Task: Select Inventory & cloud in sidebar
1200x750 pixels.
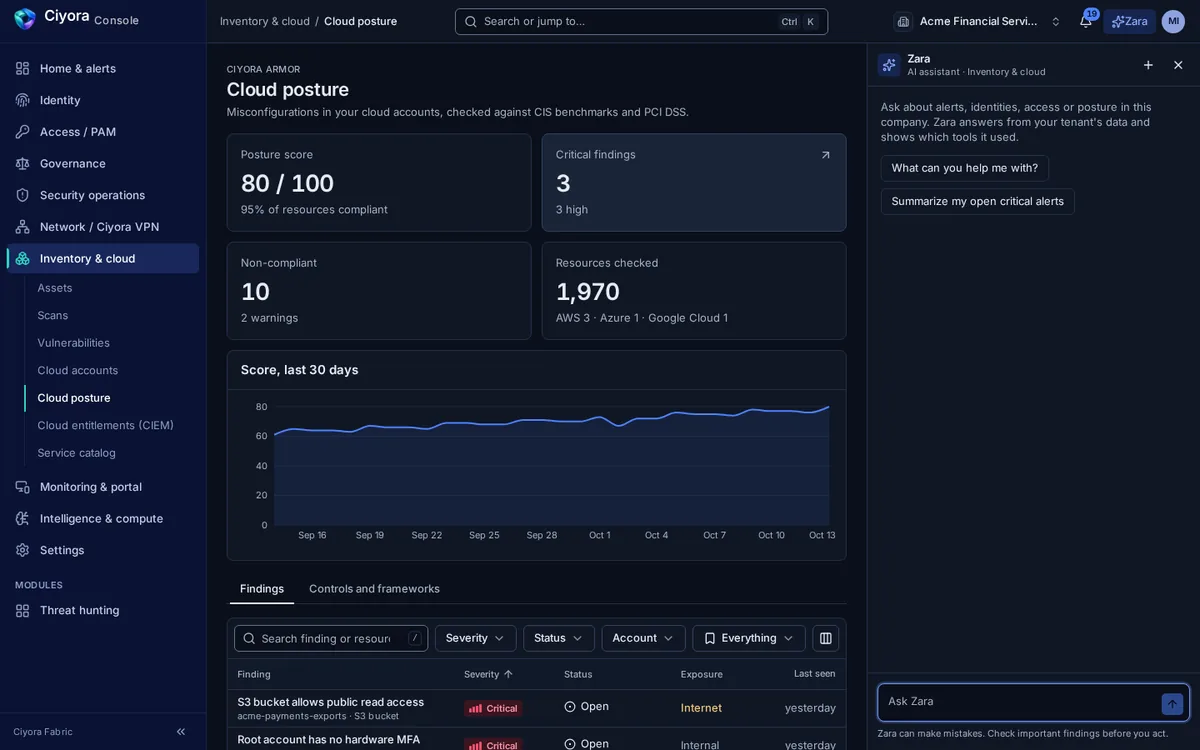Action: [103, 258]
